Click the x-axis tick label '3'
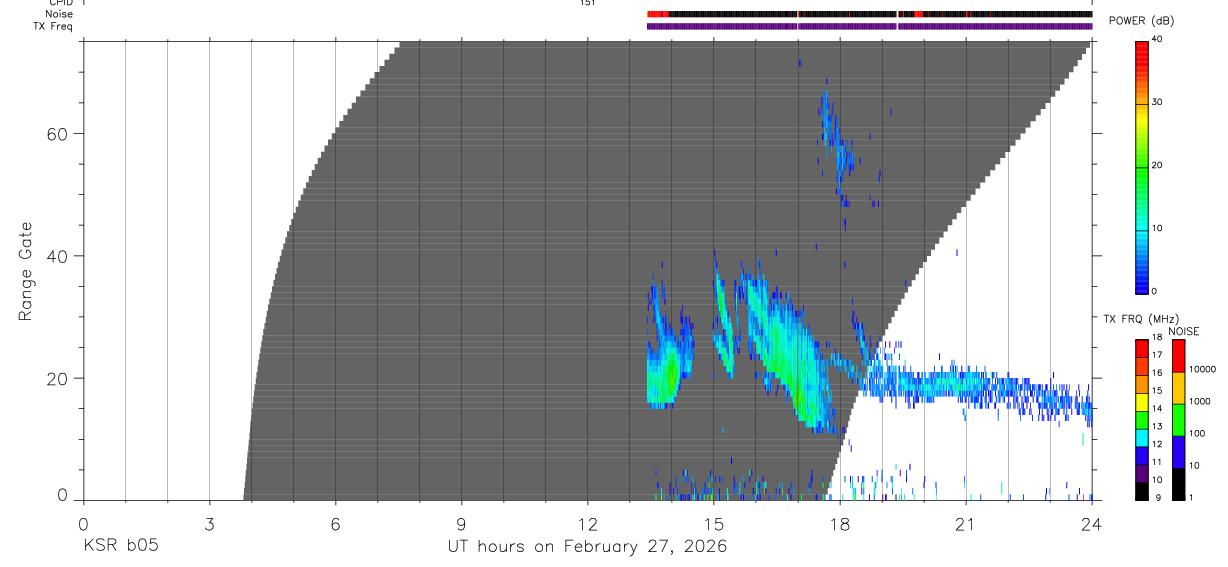The height and width of the screenshot is (567, 1228). [x=209, y=524]
